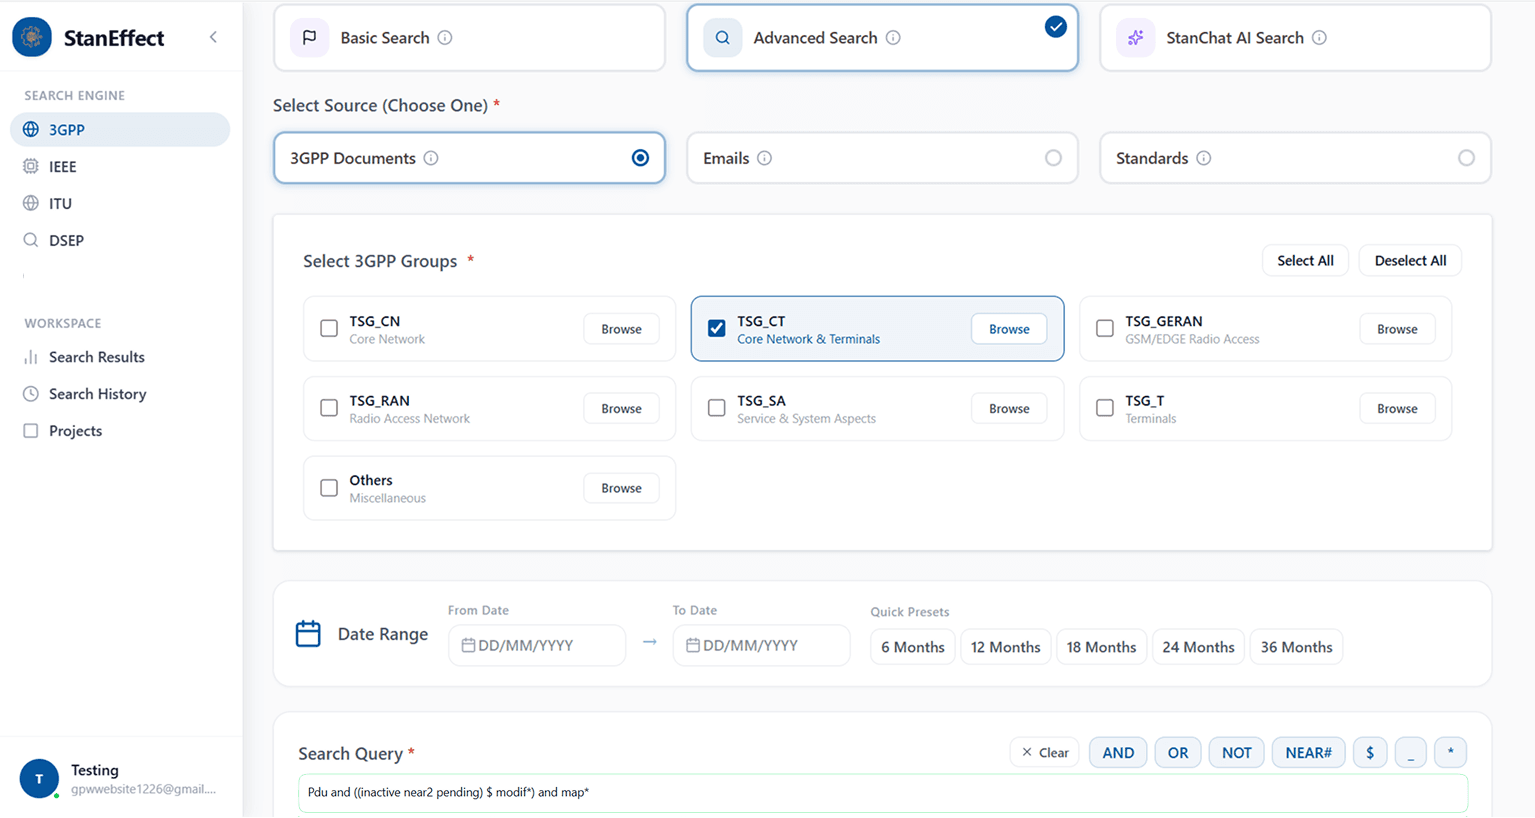Image resolution: width=1535 pixels, height=818 pixels.
Task: Click info icon next to Advanced Search
Action: 893,38
